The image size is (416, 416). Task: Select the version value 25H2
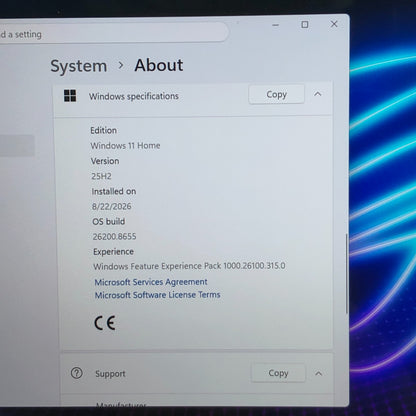pos(101,176)
